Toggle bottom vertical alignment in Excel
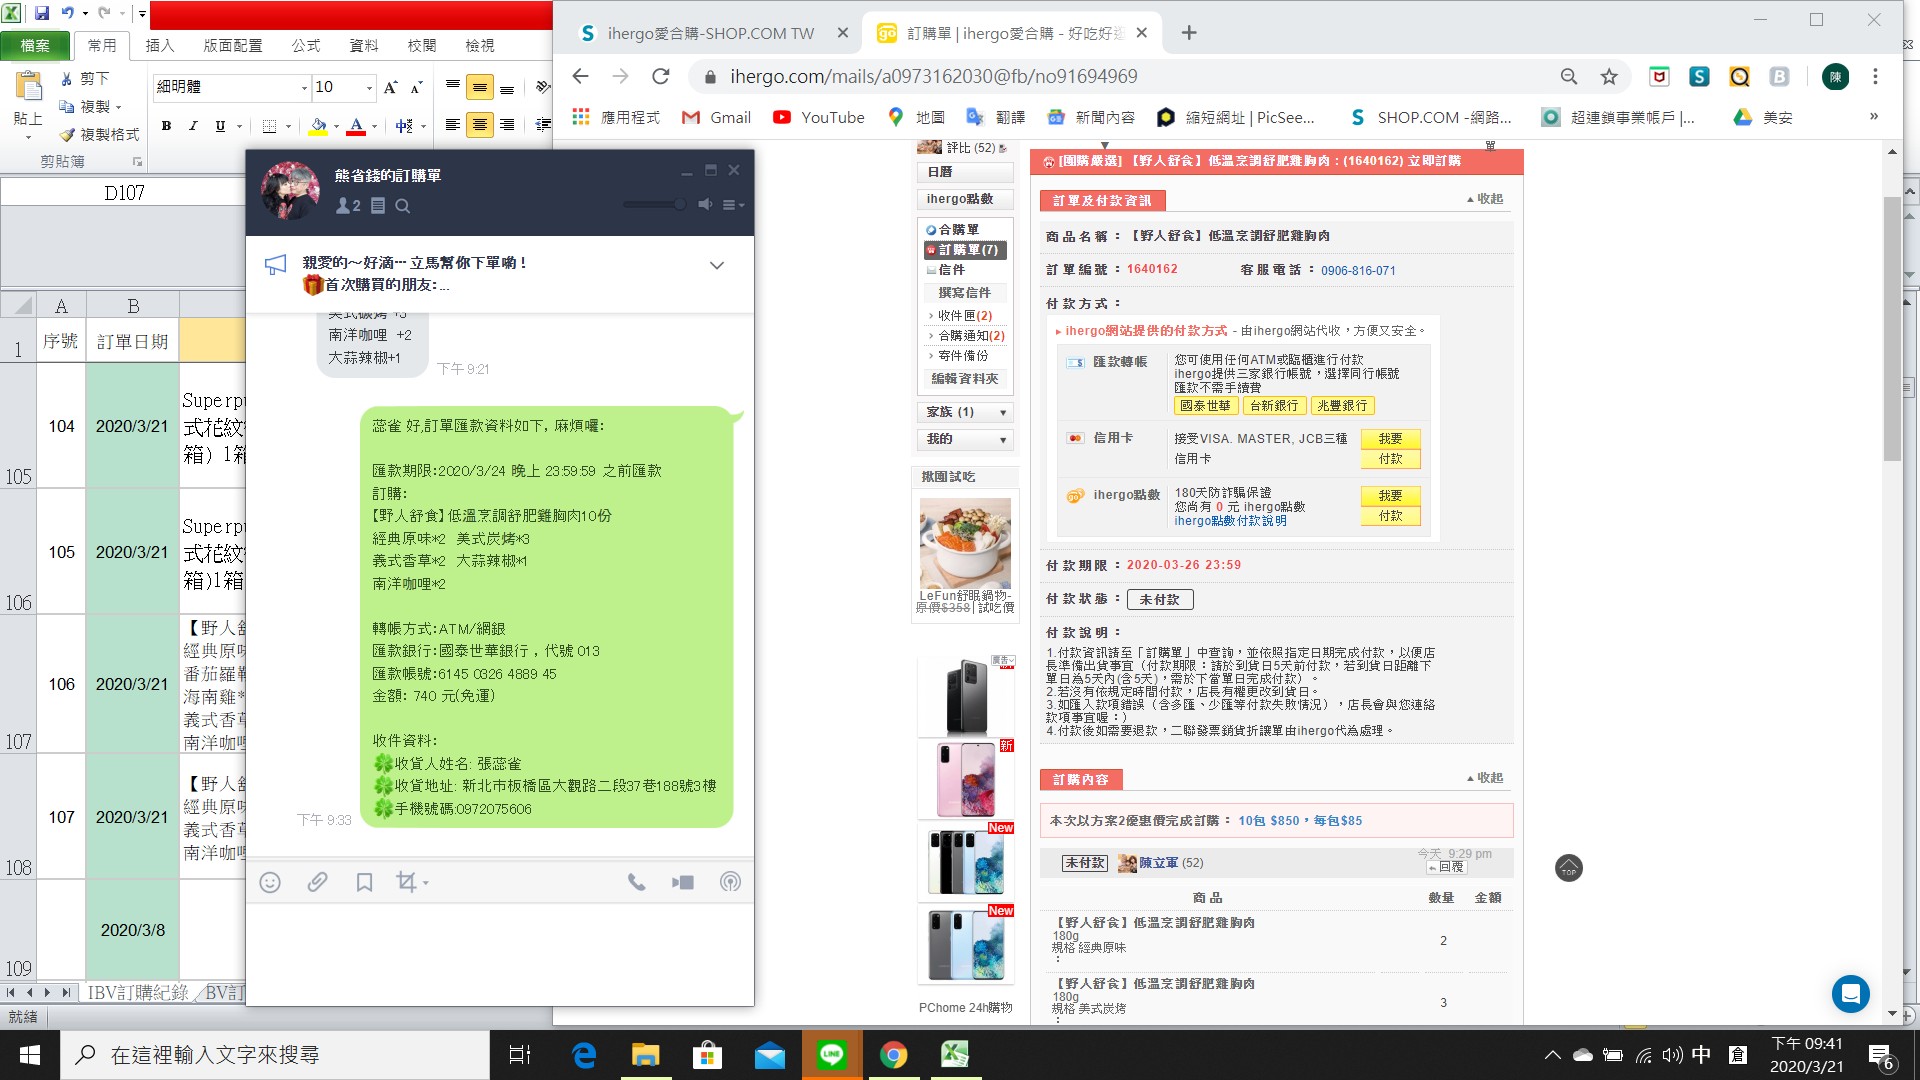 coord(507,88)
